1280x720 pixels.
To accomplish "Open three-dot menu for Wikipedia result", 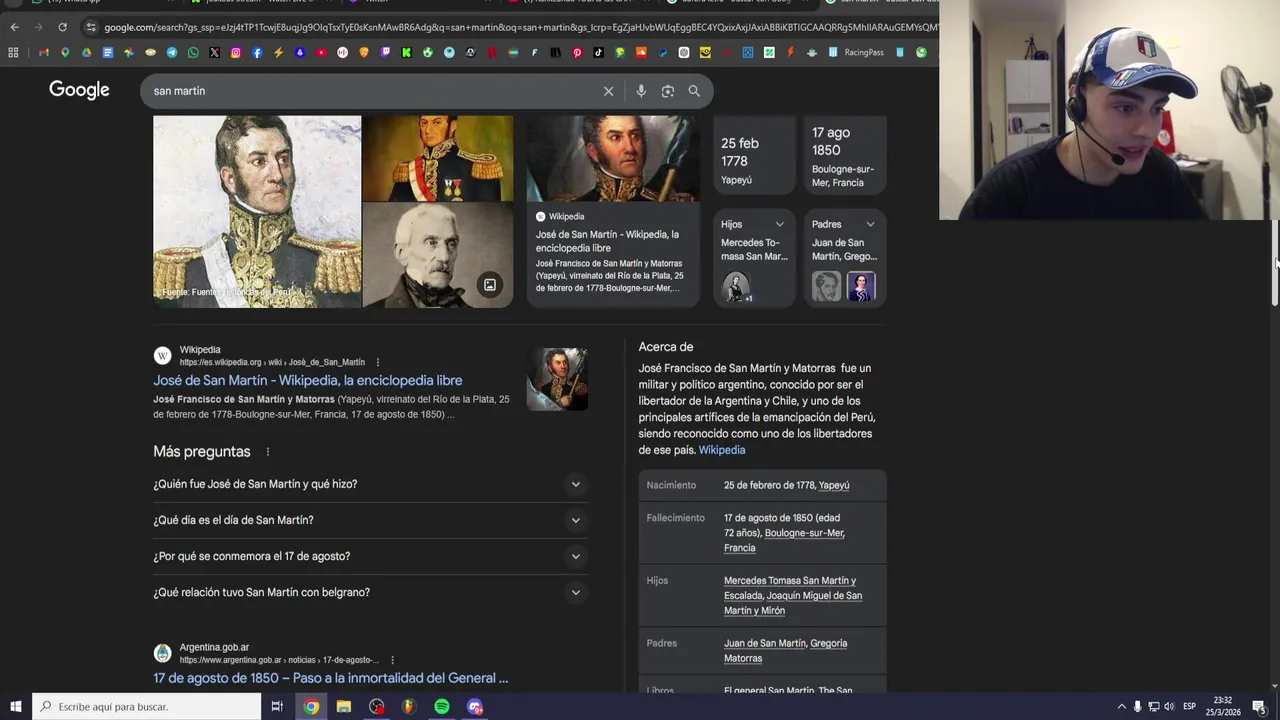I will [377, 362].
